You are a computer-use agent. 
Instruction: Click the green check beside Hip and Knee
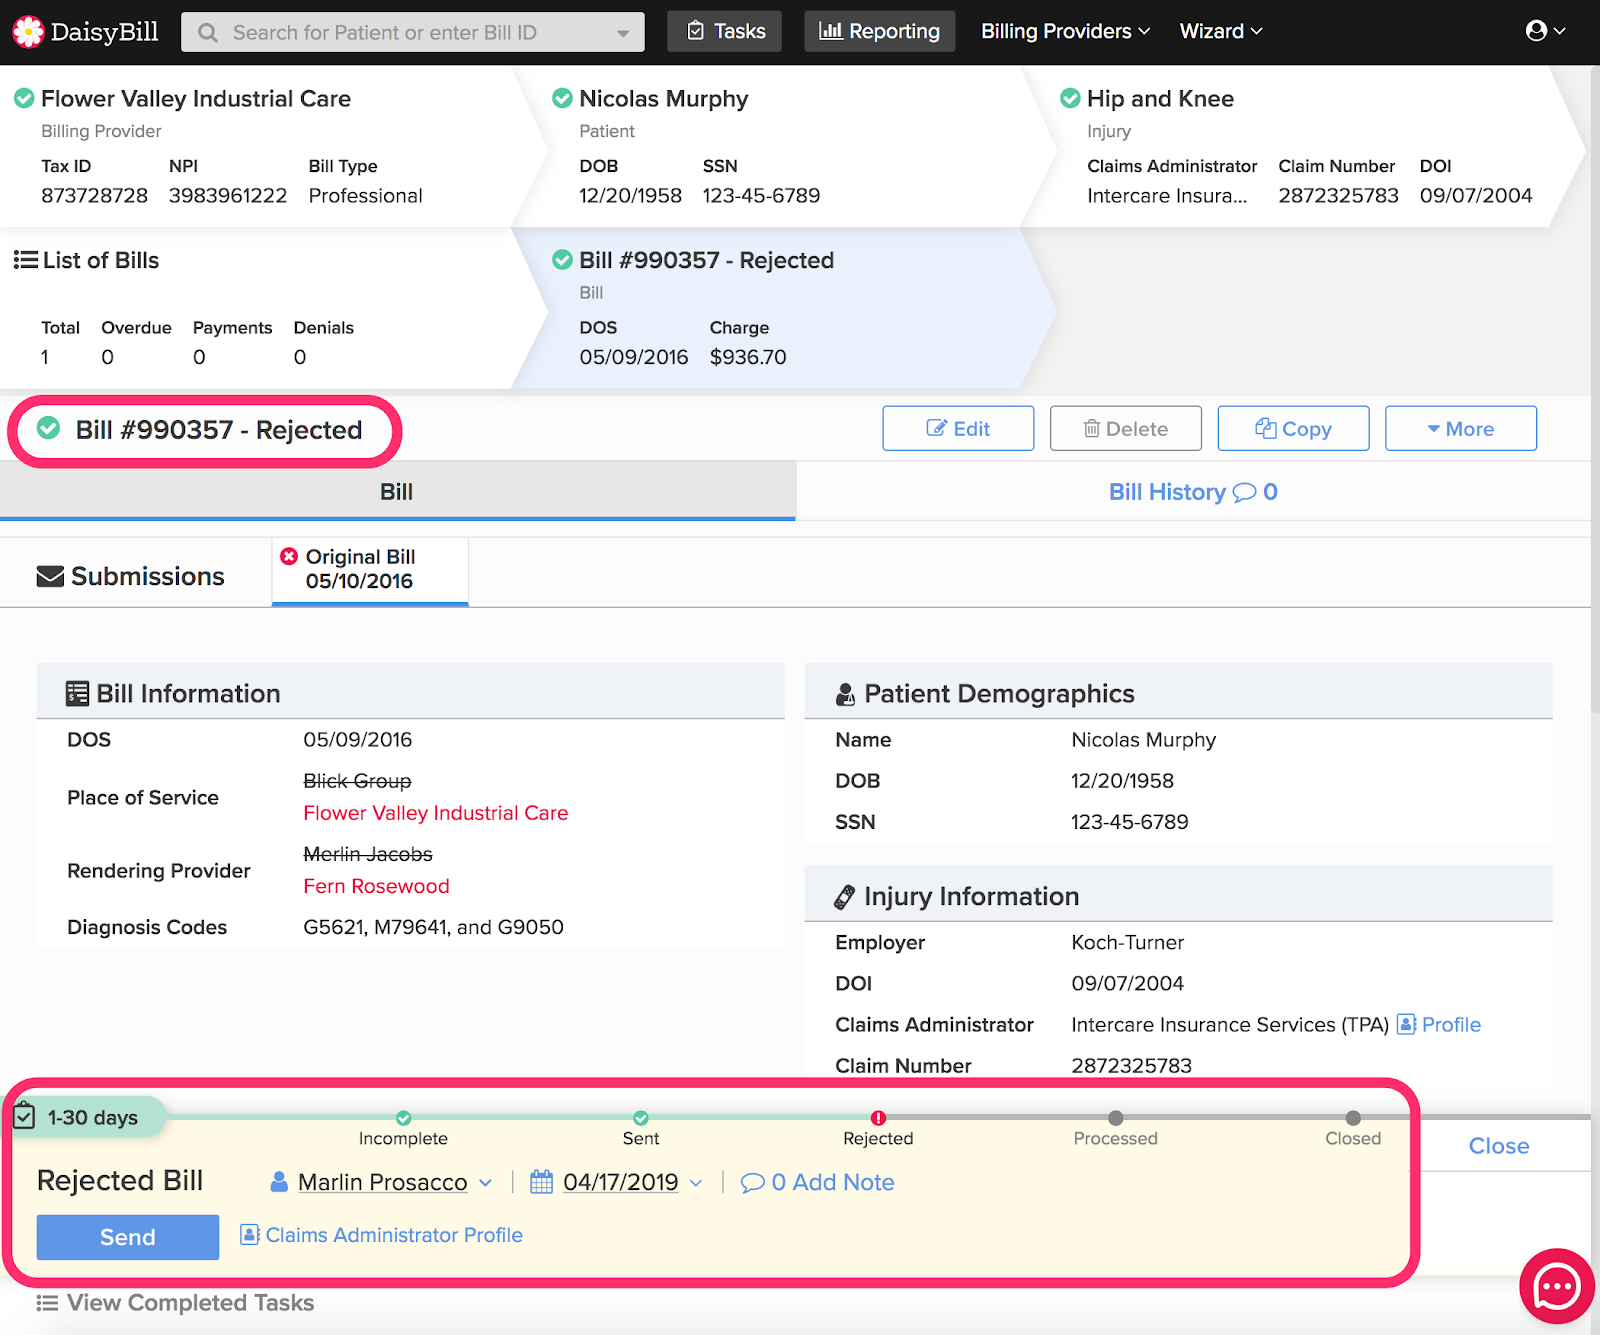coord(1070,98)
